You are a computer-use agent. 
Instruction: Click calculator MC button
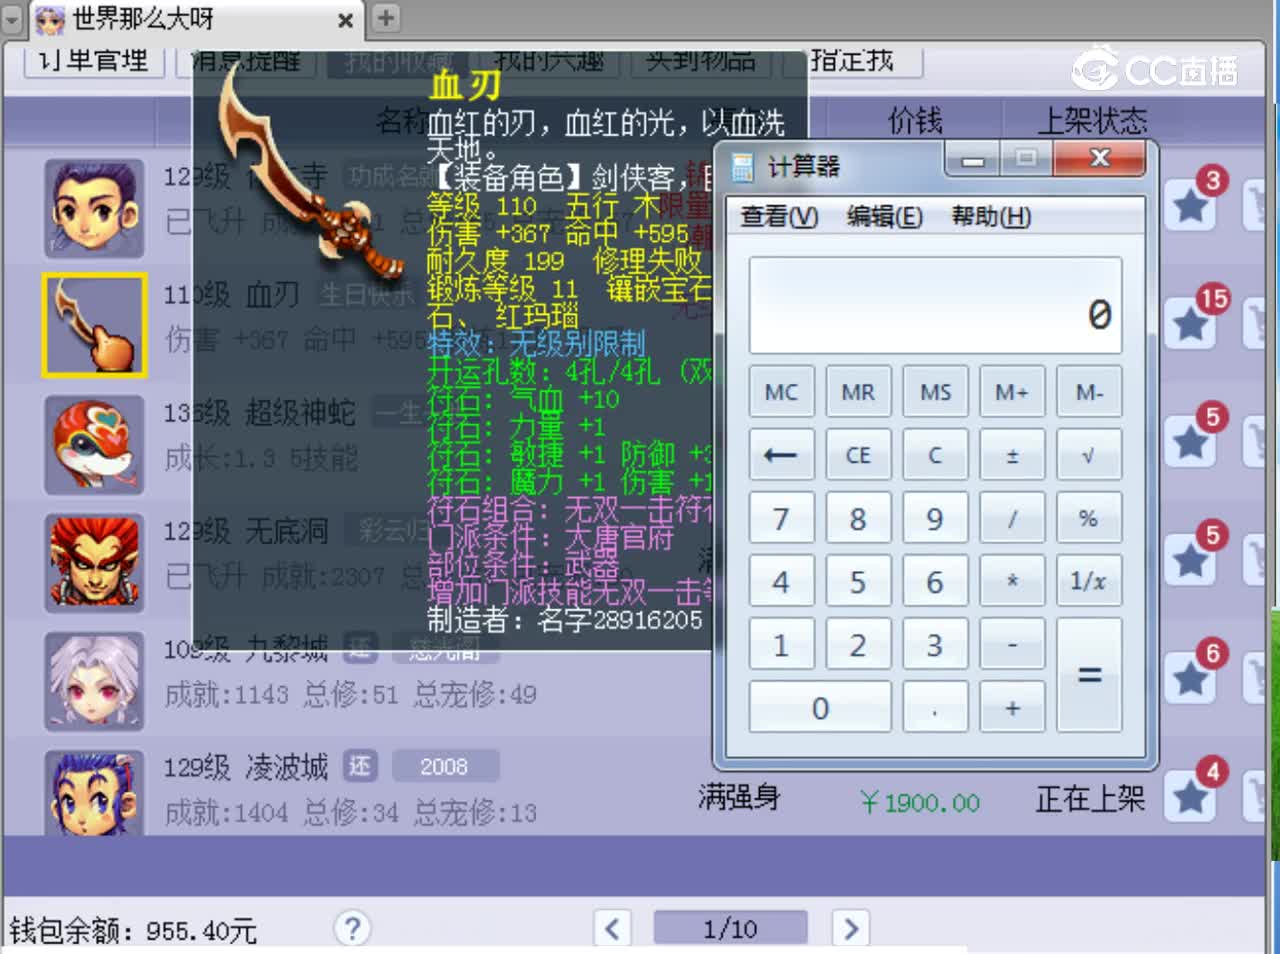click(781, 392)
